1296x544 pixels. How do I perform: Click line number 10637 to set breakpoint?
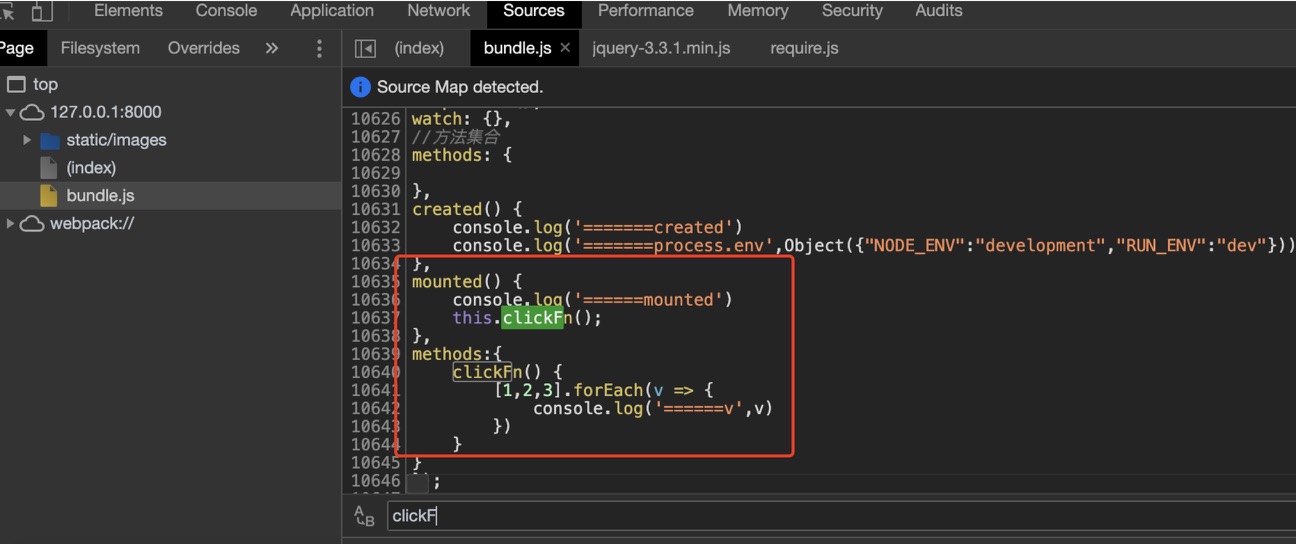coord(376,318)
